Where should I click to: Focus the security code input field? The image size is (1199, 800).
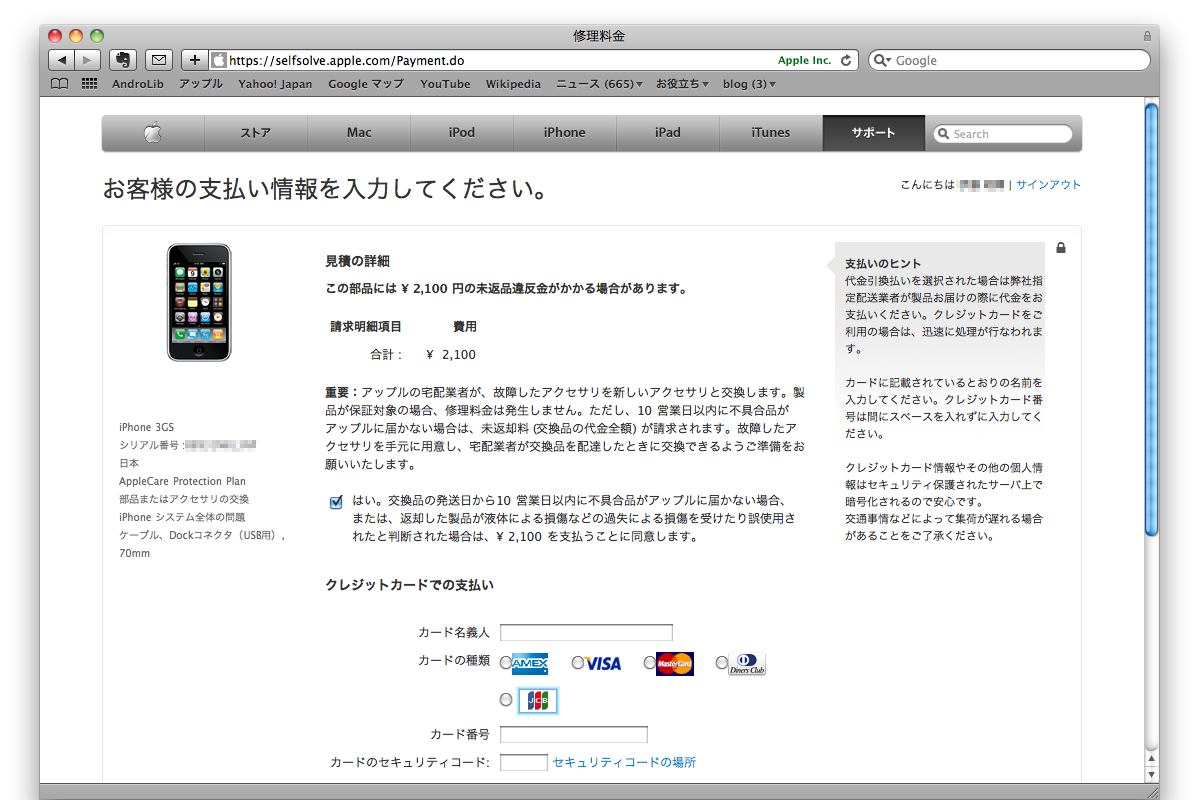[524, 762]
